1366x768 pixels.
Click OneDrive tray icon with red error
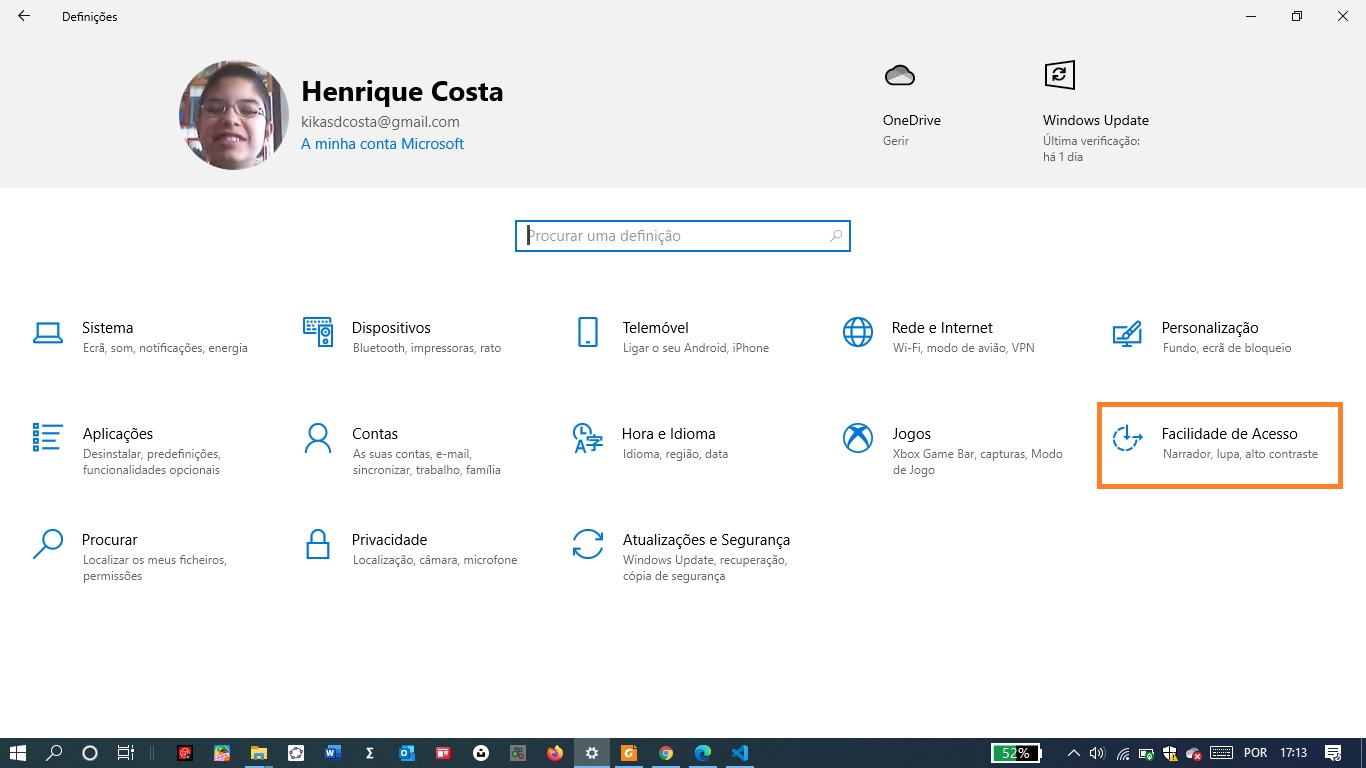[1193, 753]
